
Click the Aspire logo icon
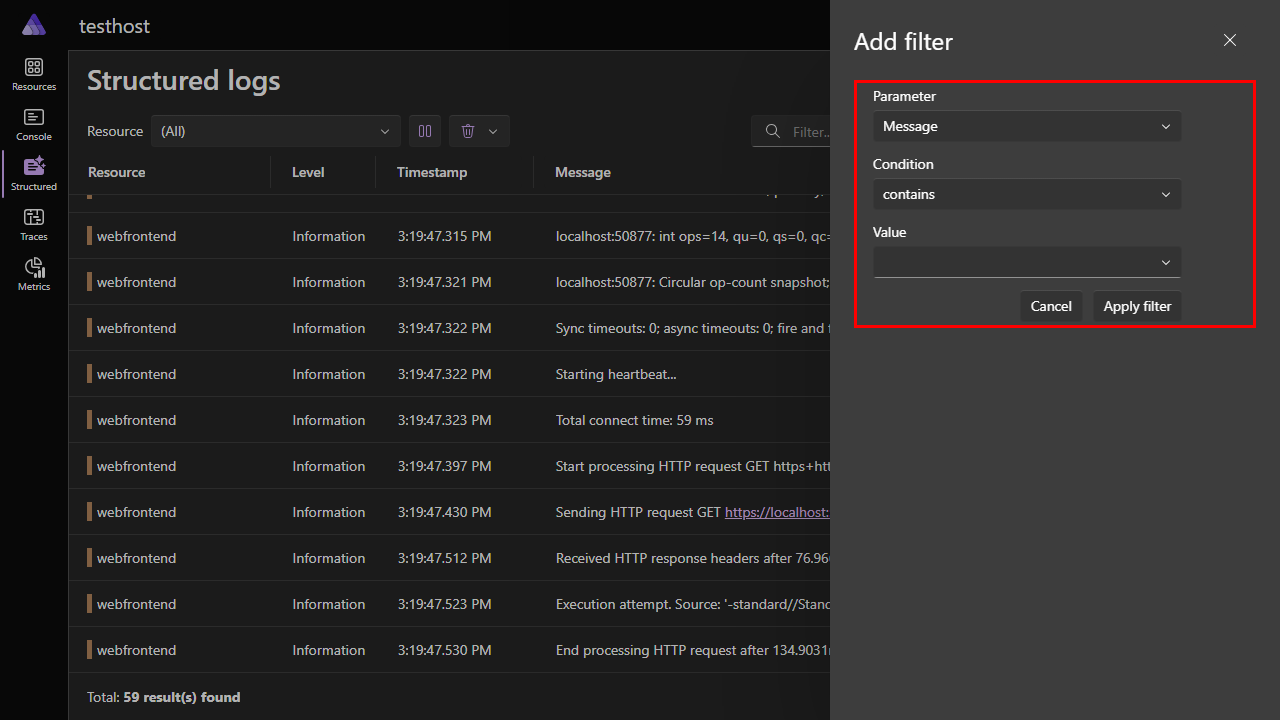coord(34,25)
